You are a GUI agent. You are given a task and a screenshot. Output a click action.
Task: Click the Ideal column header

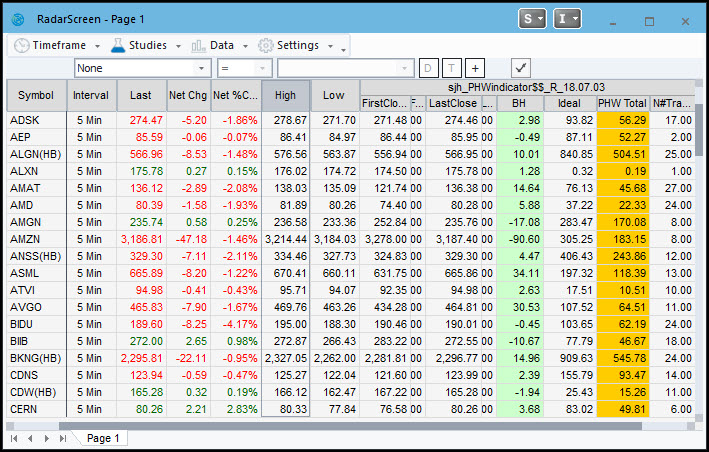(x=569, y=104)
